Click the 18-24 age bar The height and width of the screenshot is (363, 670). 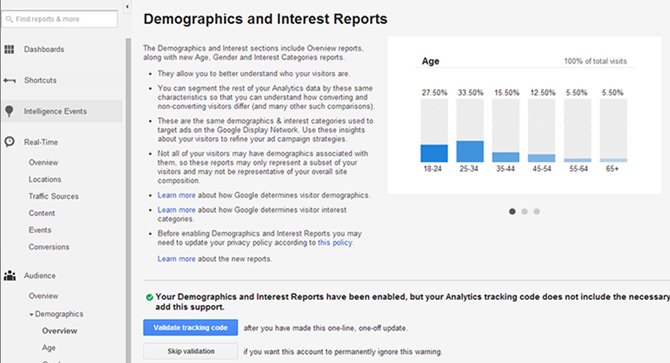[434, 153]
